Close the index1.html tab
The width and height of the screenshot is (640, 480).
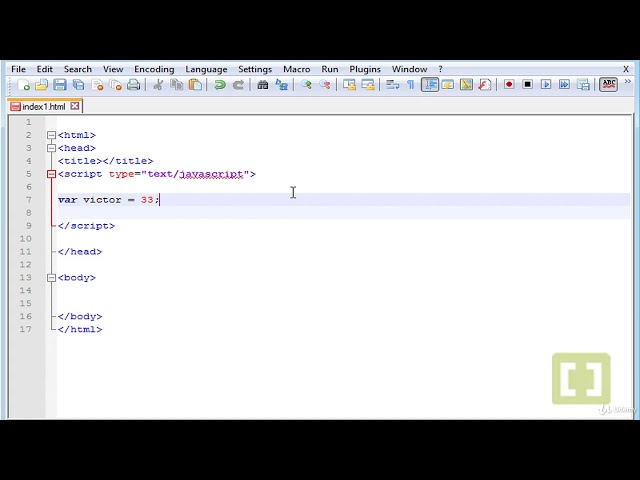point(75,106)
